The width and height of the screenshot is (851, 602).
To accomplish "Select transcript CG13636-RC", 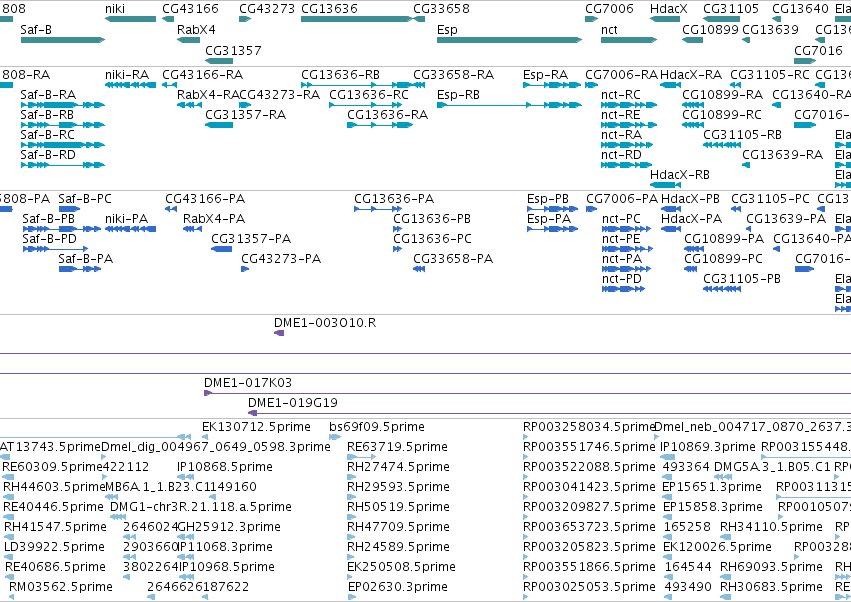I will coord(369,95).
